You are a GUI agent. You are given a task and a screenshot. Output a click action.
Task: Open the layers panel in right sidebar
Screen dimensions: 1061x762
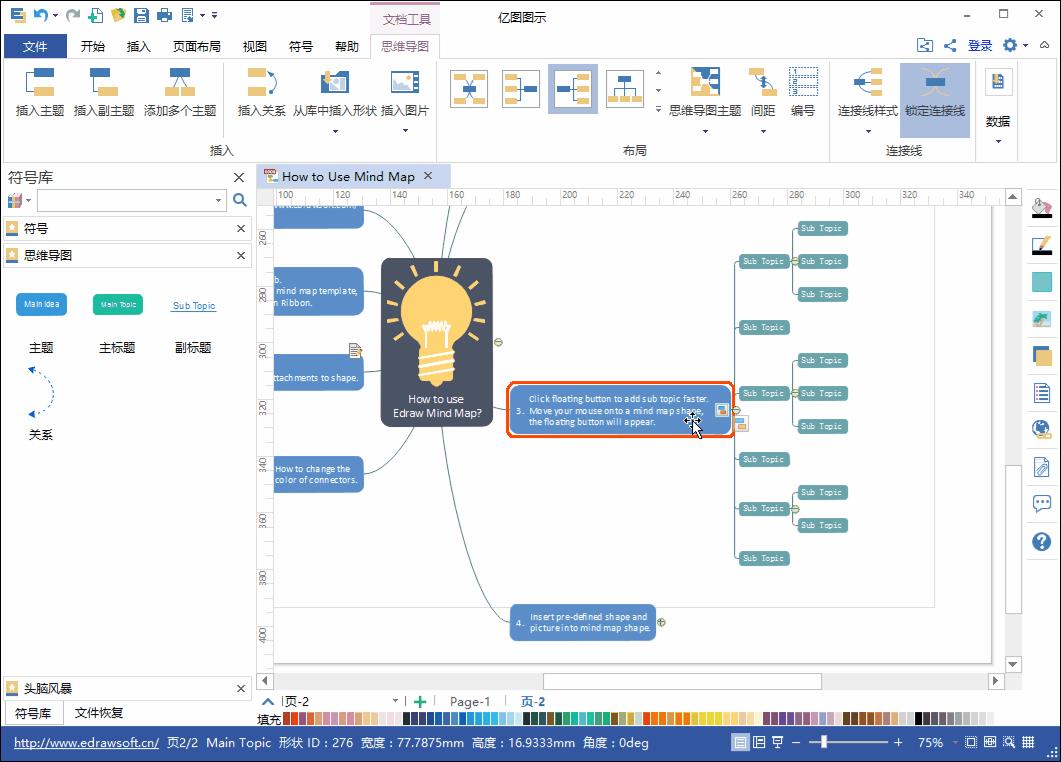pyautogui.click(x=1041, y=355)
